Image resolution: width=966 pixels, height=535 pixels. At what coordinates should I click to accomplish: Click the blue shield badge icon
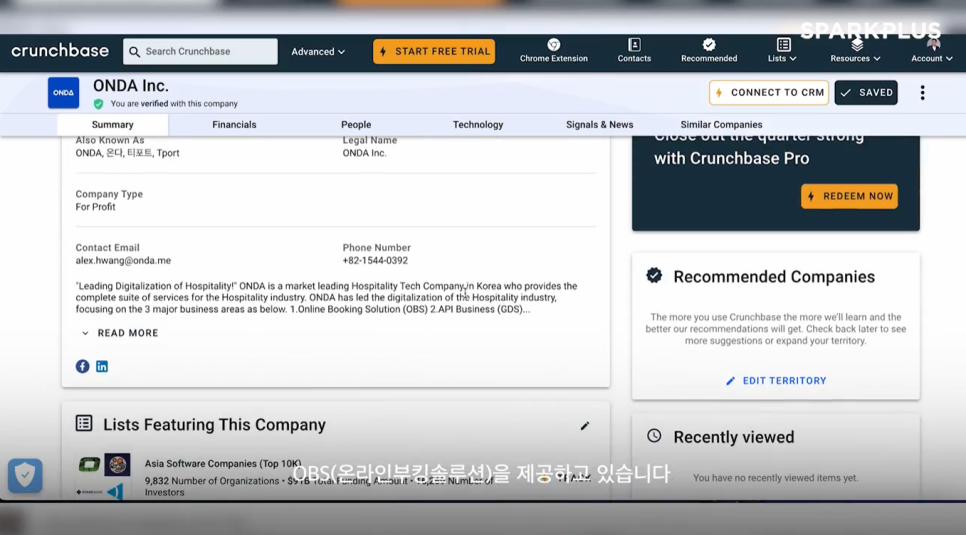click(25, 475)
